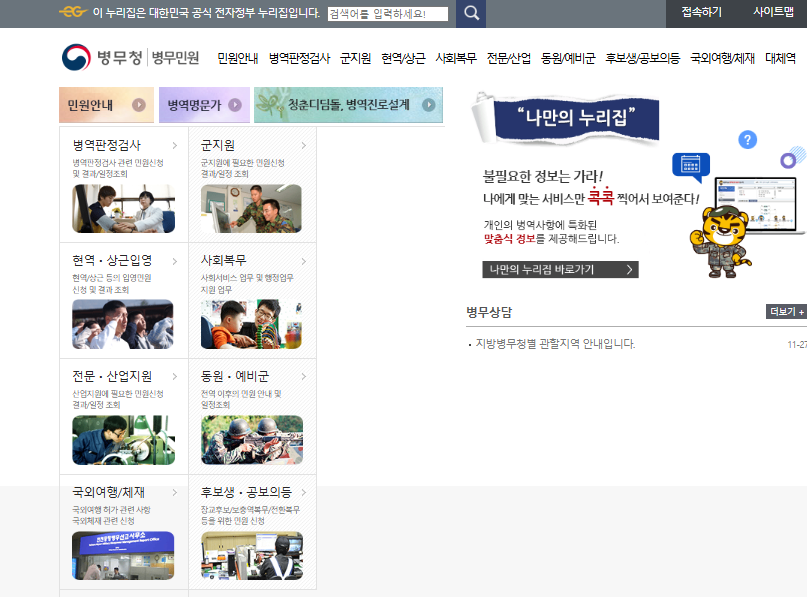This screenshot has height=597, width=807.
Task: Click the arrow icon on 민원안내 banner
Action: click(140, 105)
